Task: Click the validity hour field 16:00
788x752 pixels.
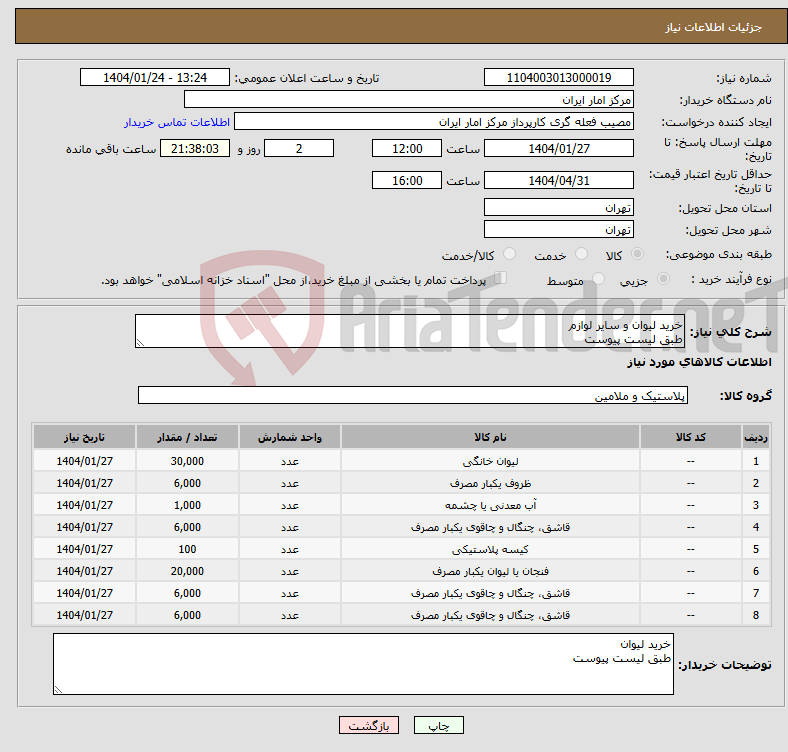Action: pyautogui.click(x=407, y=180)
